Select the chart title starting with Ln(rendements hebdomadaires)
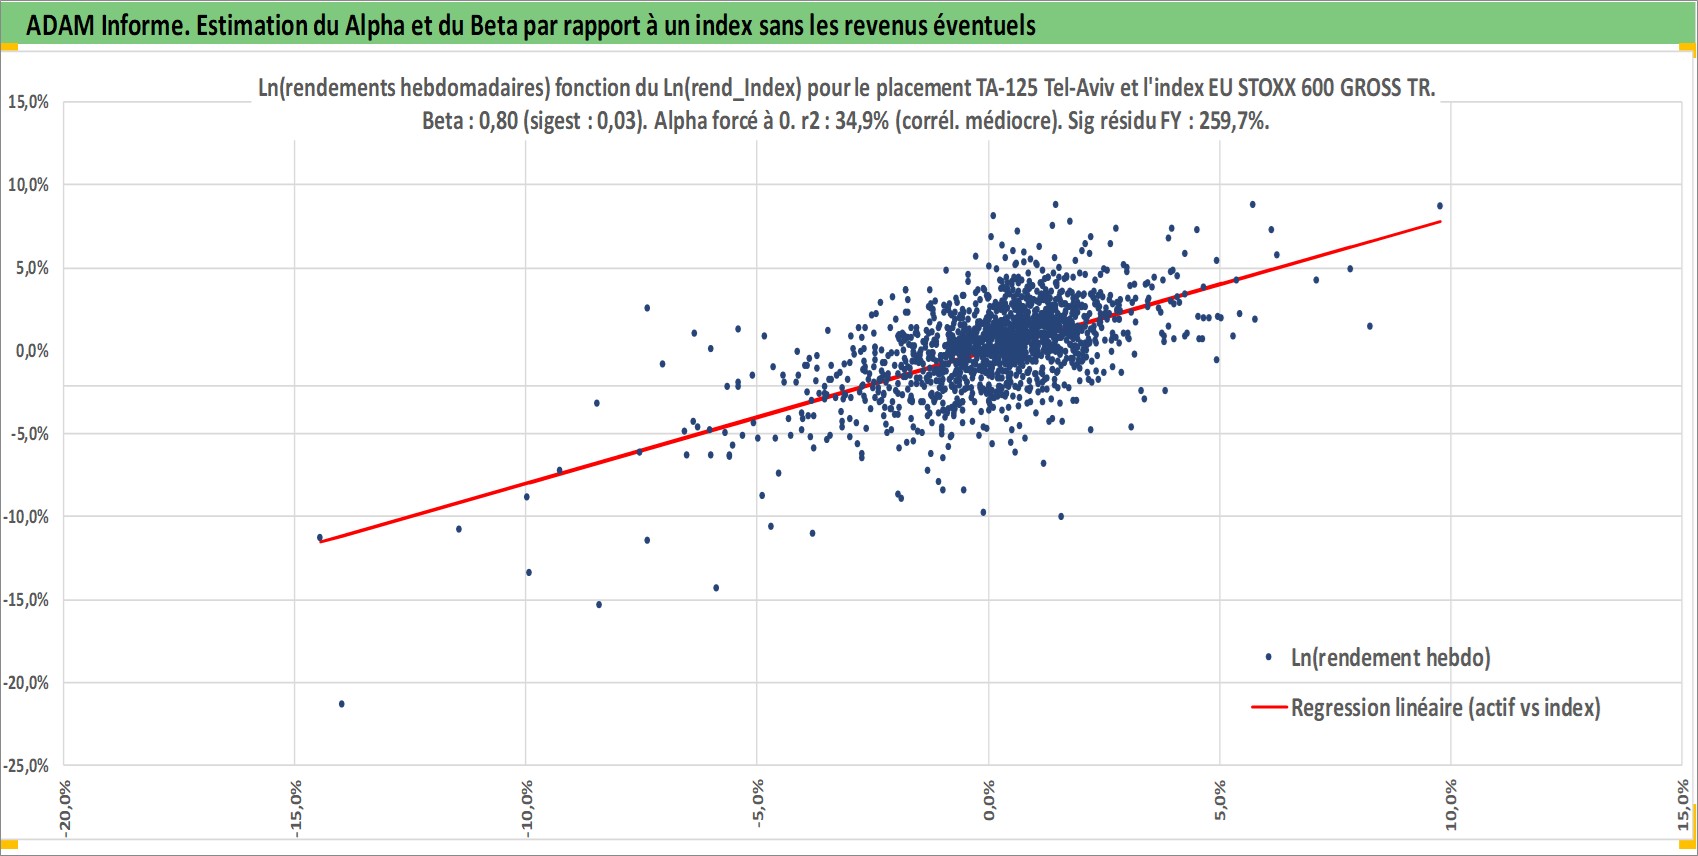 click(846, 88)
